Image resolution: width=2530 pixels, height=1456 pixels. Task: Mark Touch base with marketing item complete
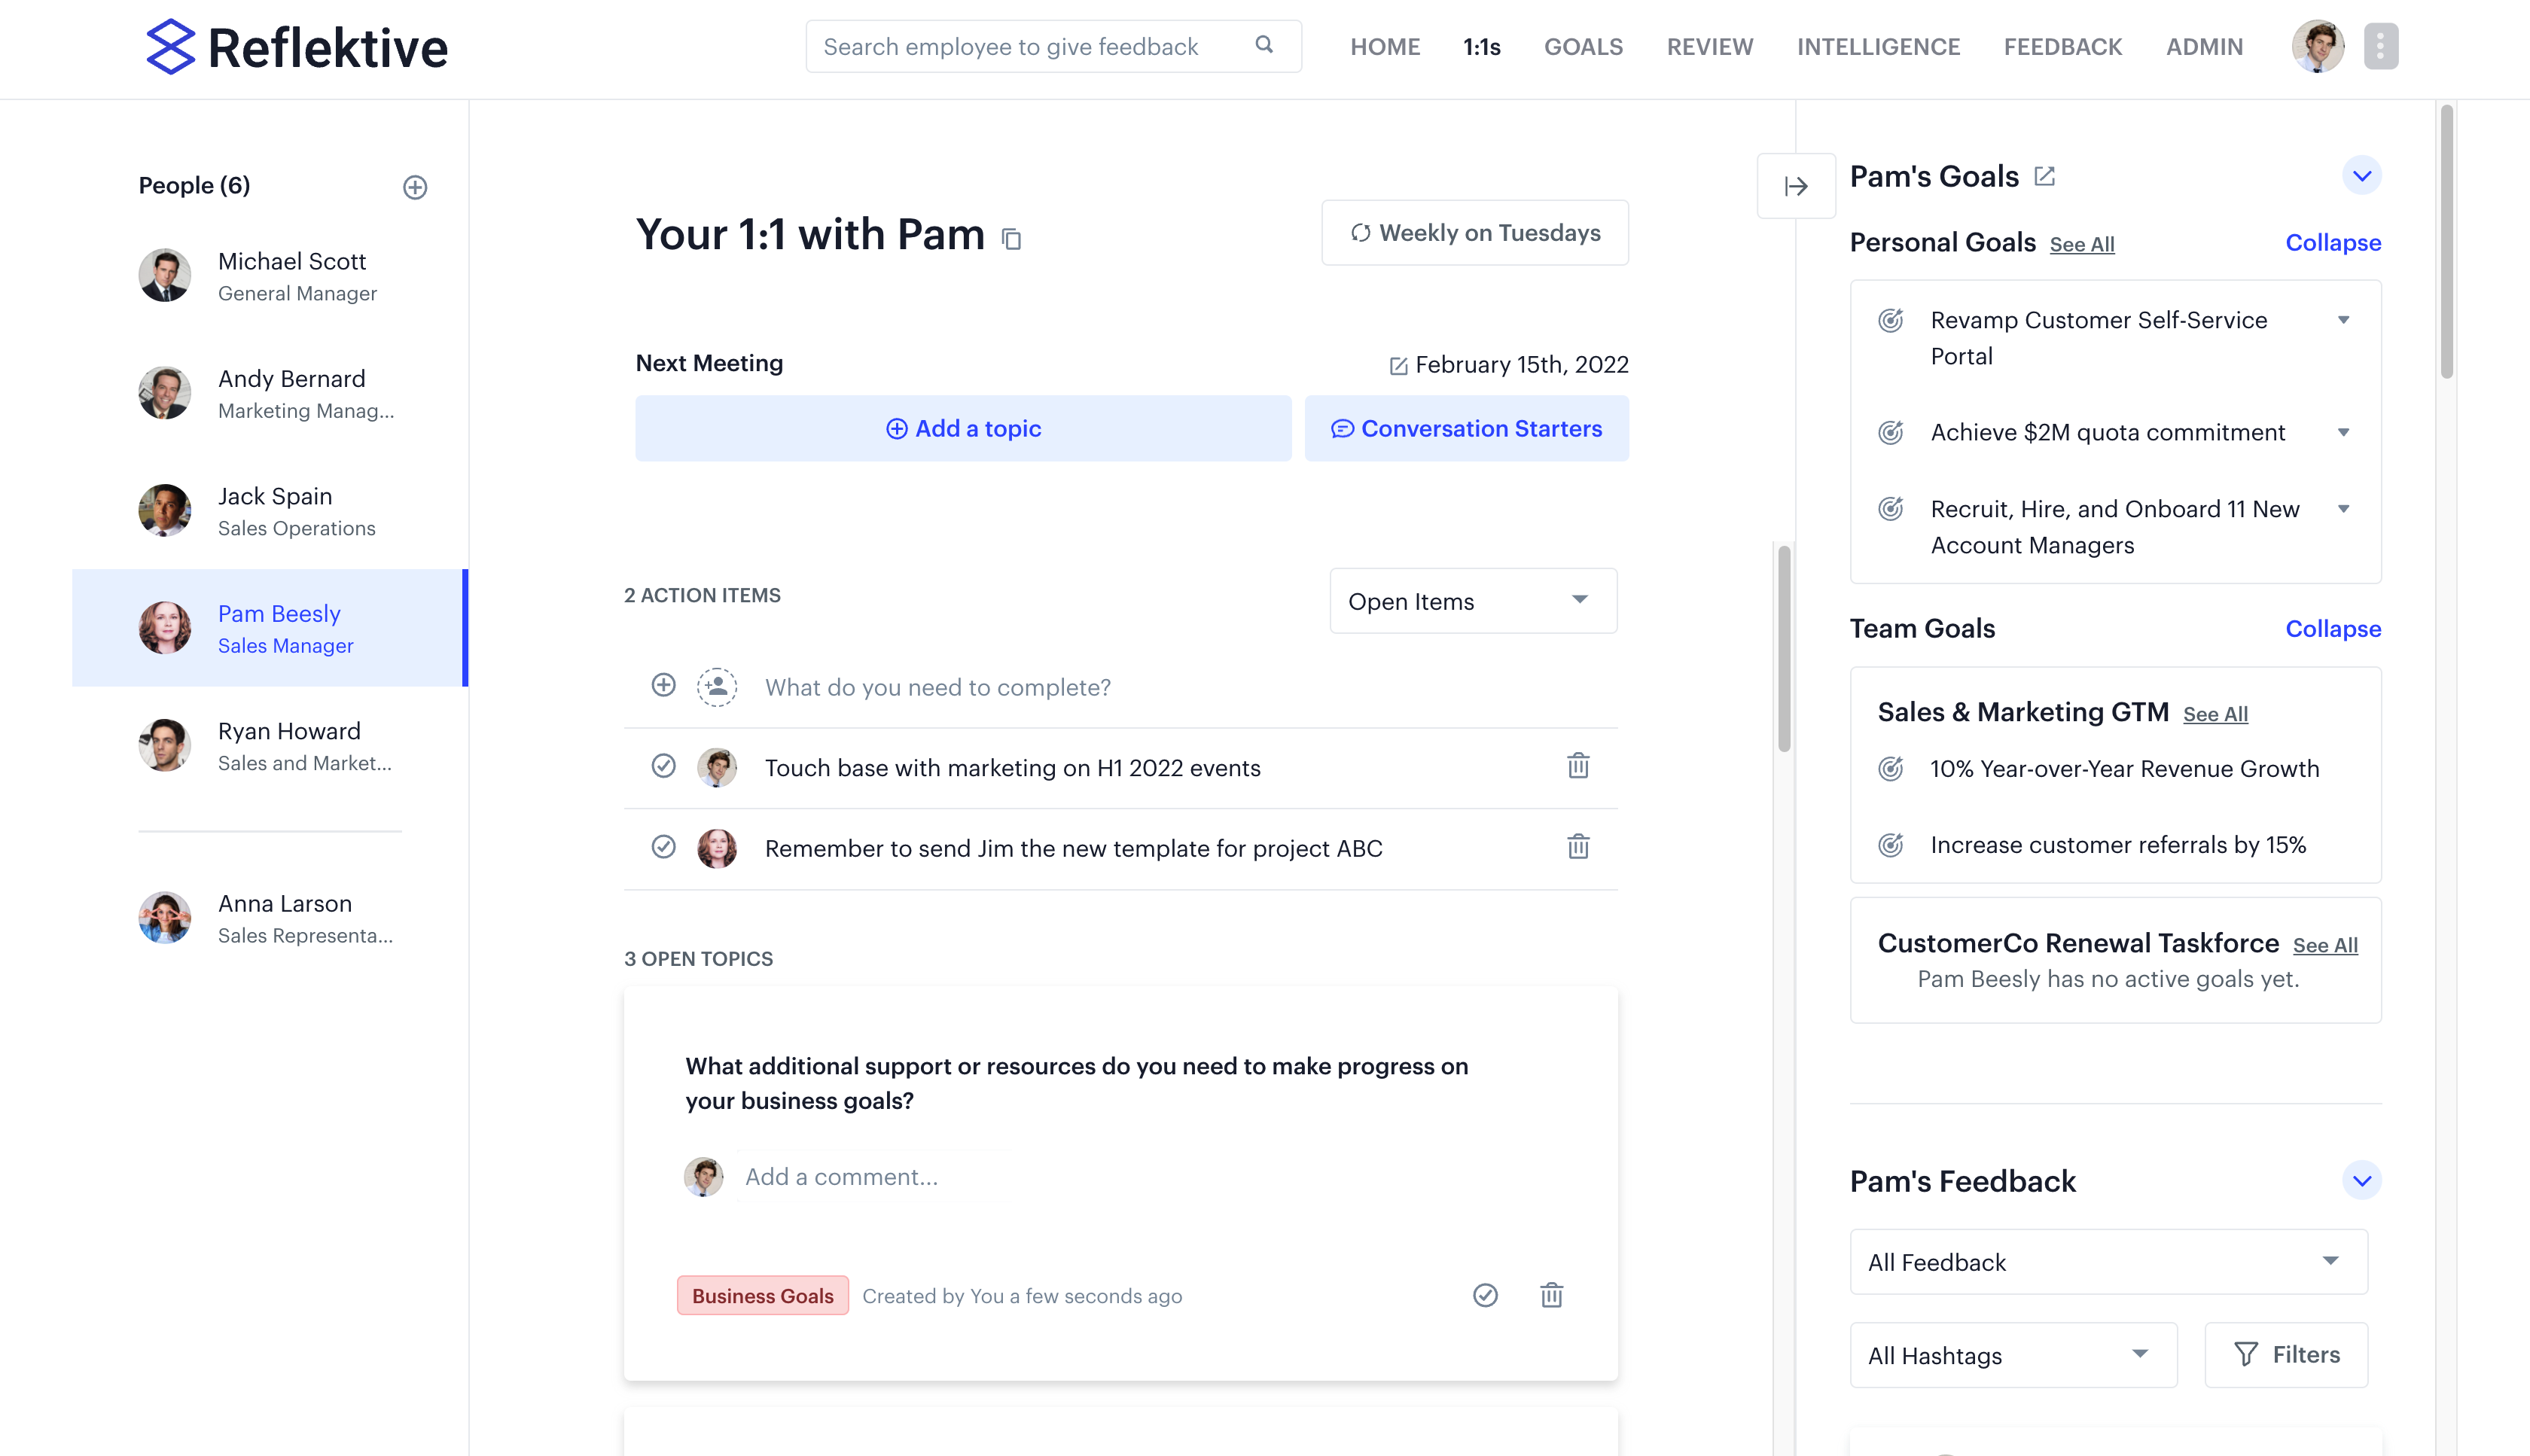(664, 767)
